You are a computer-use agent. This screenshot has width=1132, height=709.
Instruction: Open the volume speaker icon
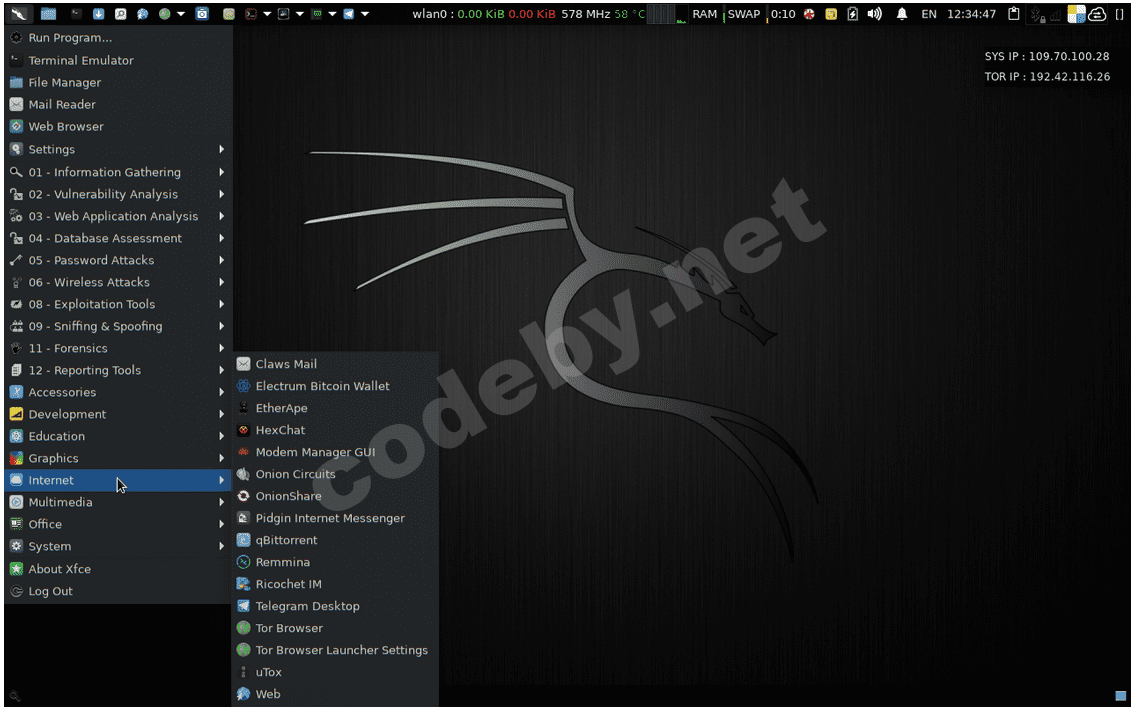click(x=874, y=14)
